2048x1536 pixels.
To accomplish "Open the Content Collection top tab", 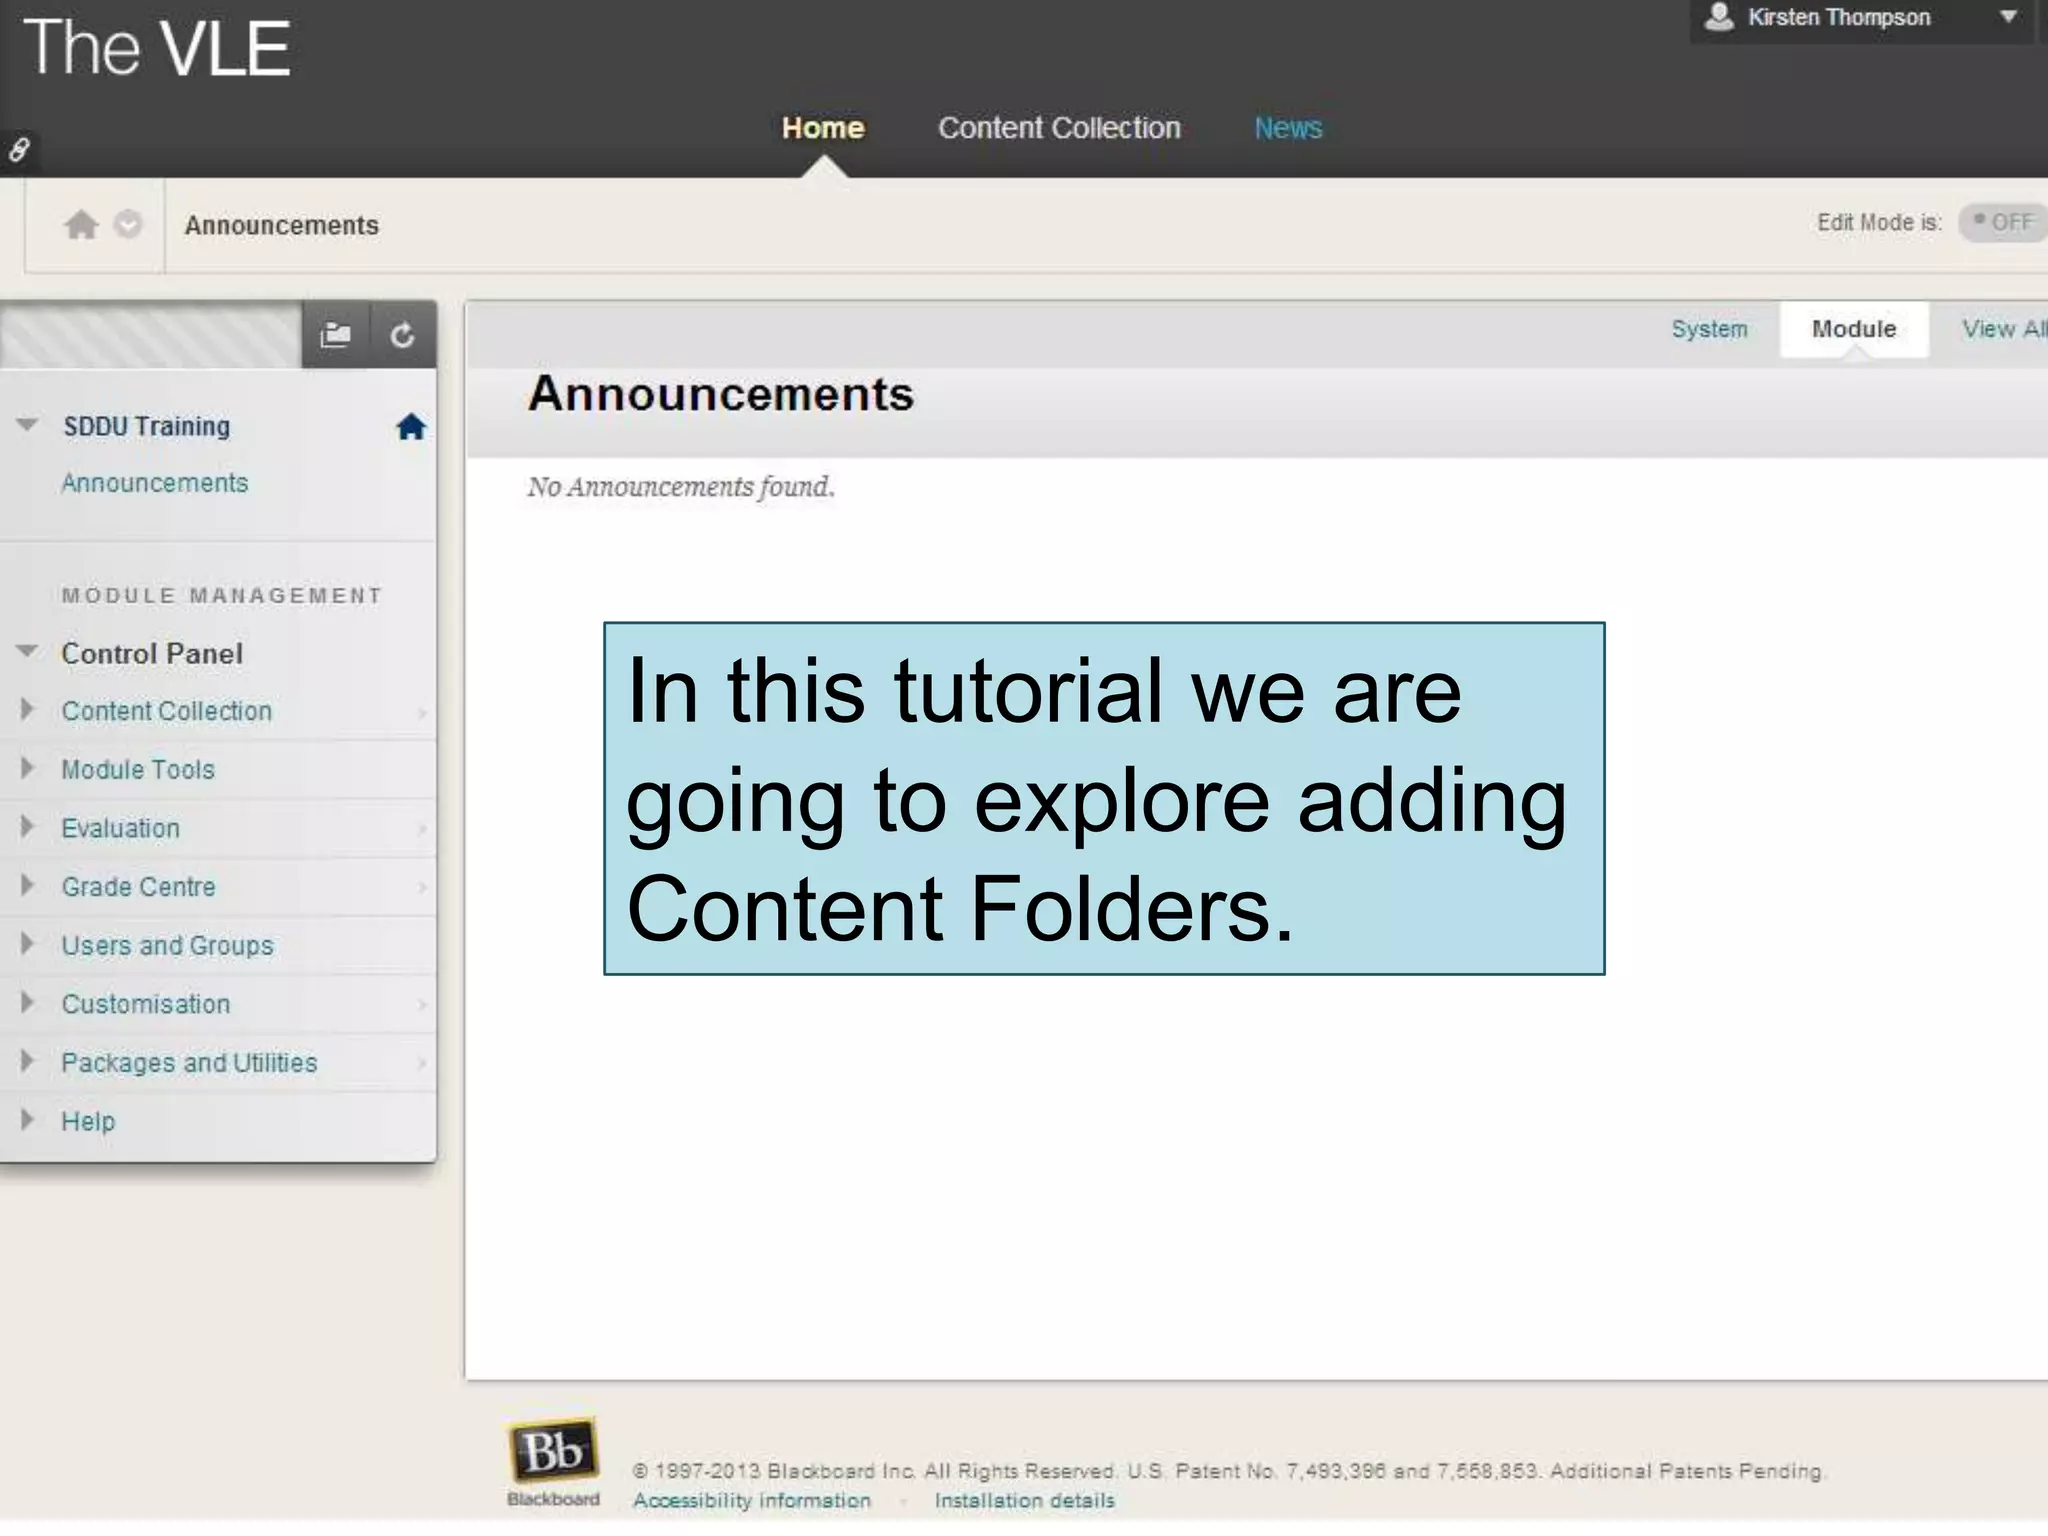I will [x=1059, y=128].
